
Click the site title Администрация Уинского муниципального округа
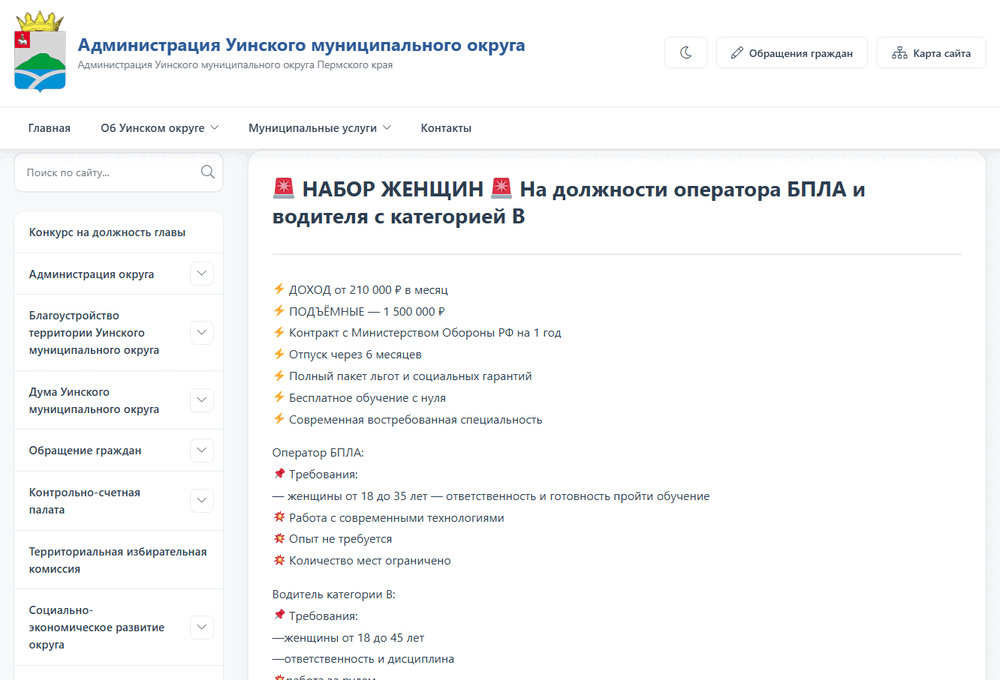pyautogui.click(x=301, y=45)
